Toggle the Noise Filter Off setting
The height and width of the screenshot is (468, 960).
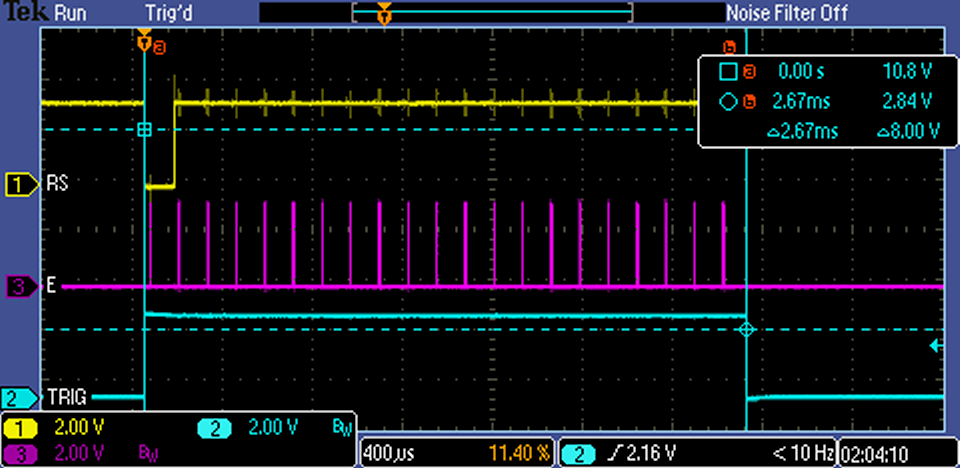coord(786,13)
